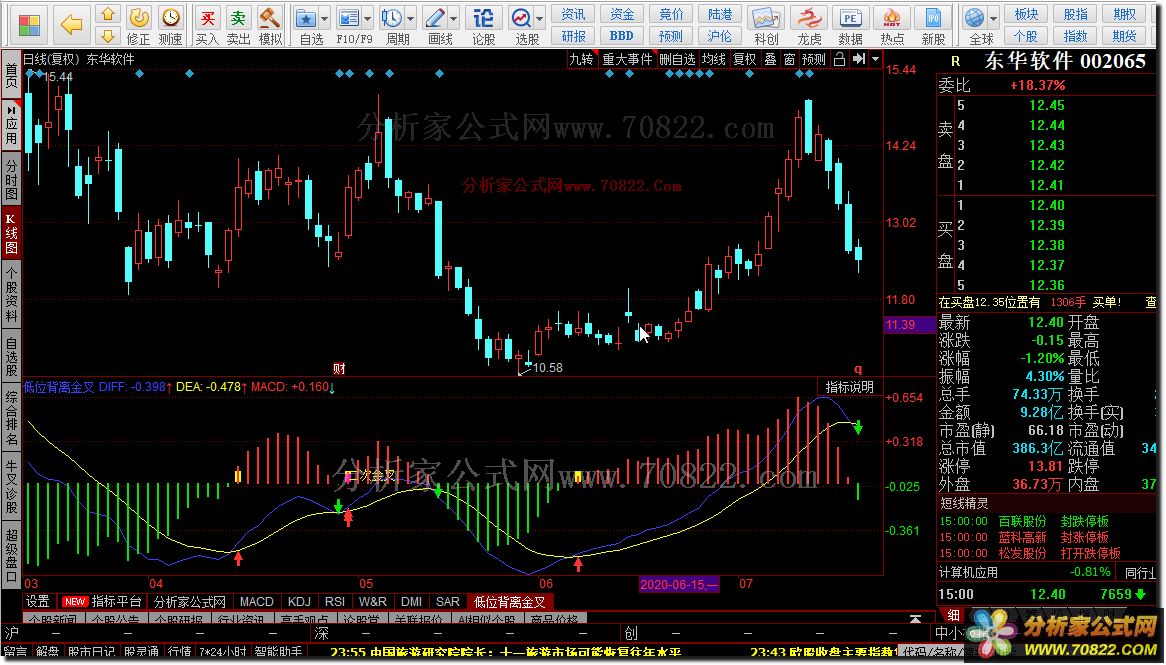Switch to the RSI indicator tab

335,601
